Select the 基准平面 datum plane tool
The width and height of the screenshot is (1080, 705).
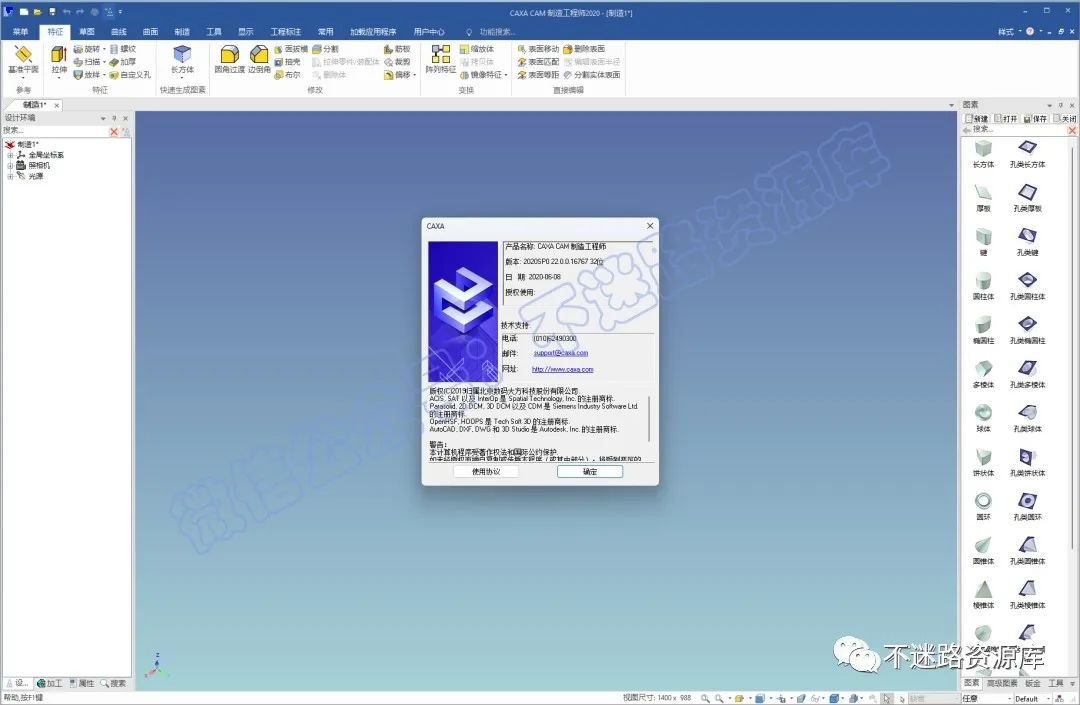[23, 60]
